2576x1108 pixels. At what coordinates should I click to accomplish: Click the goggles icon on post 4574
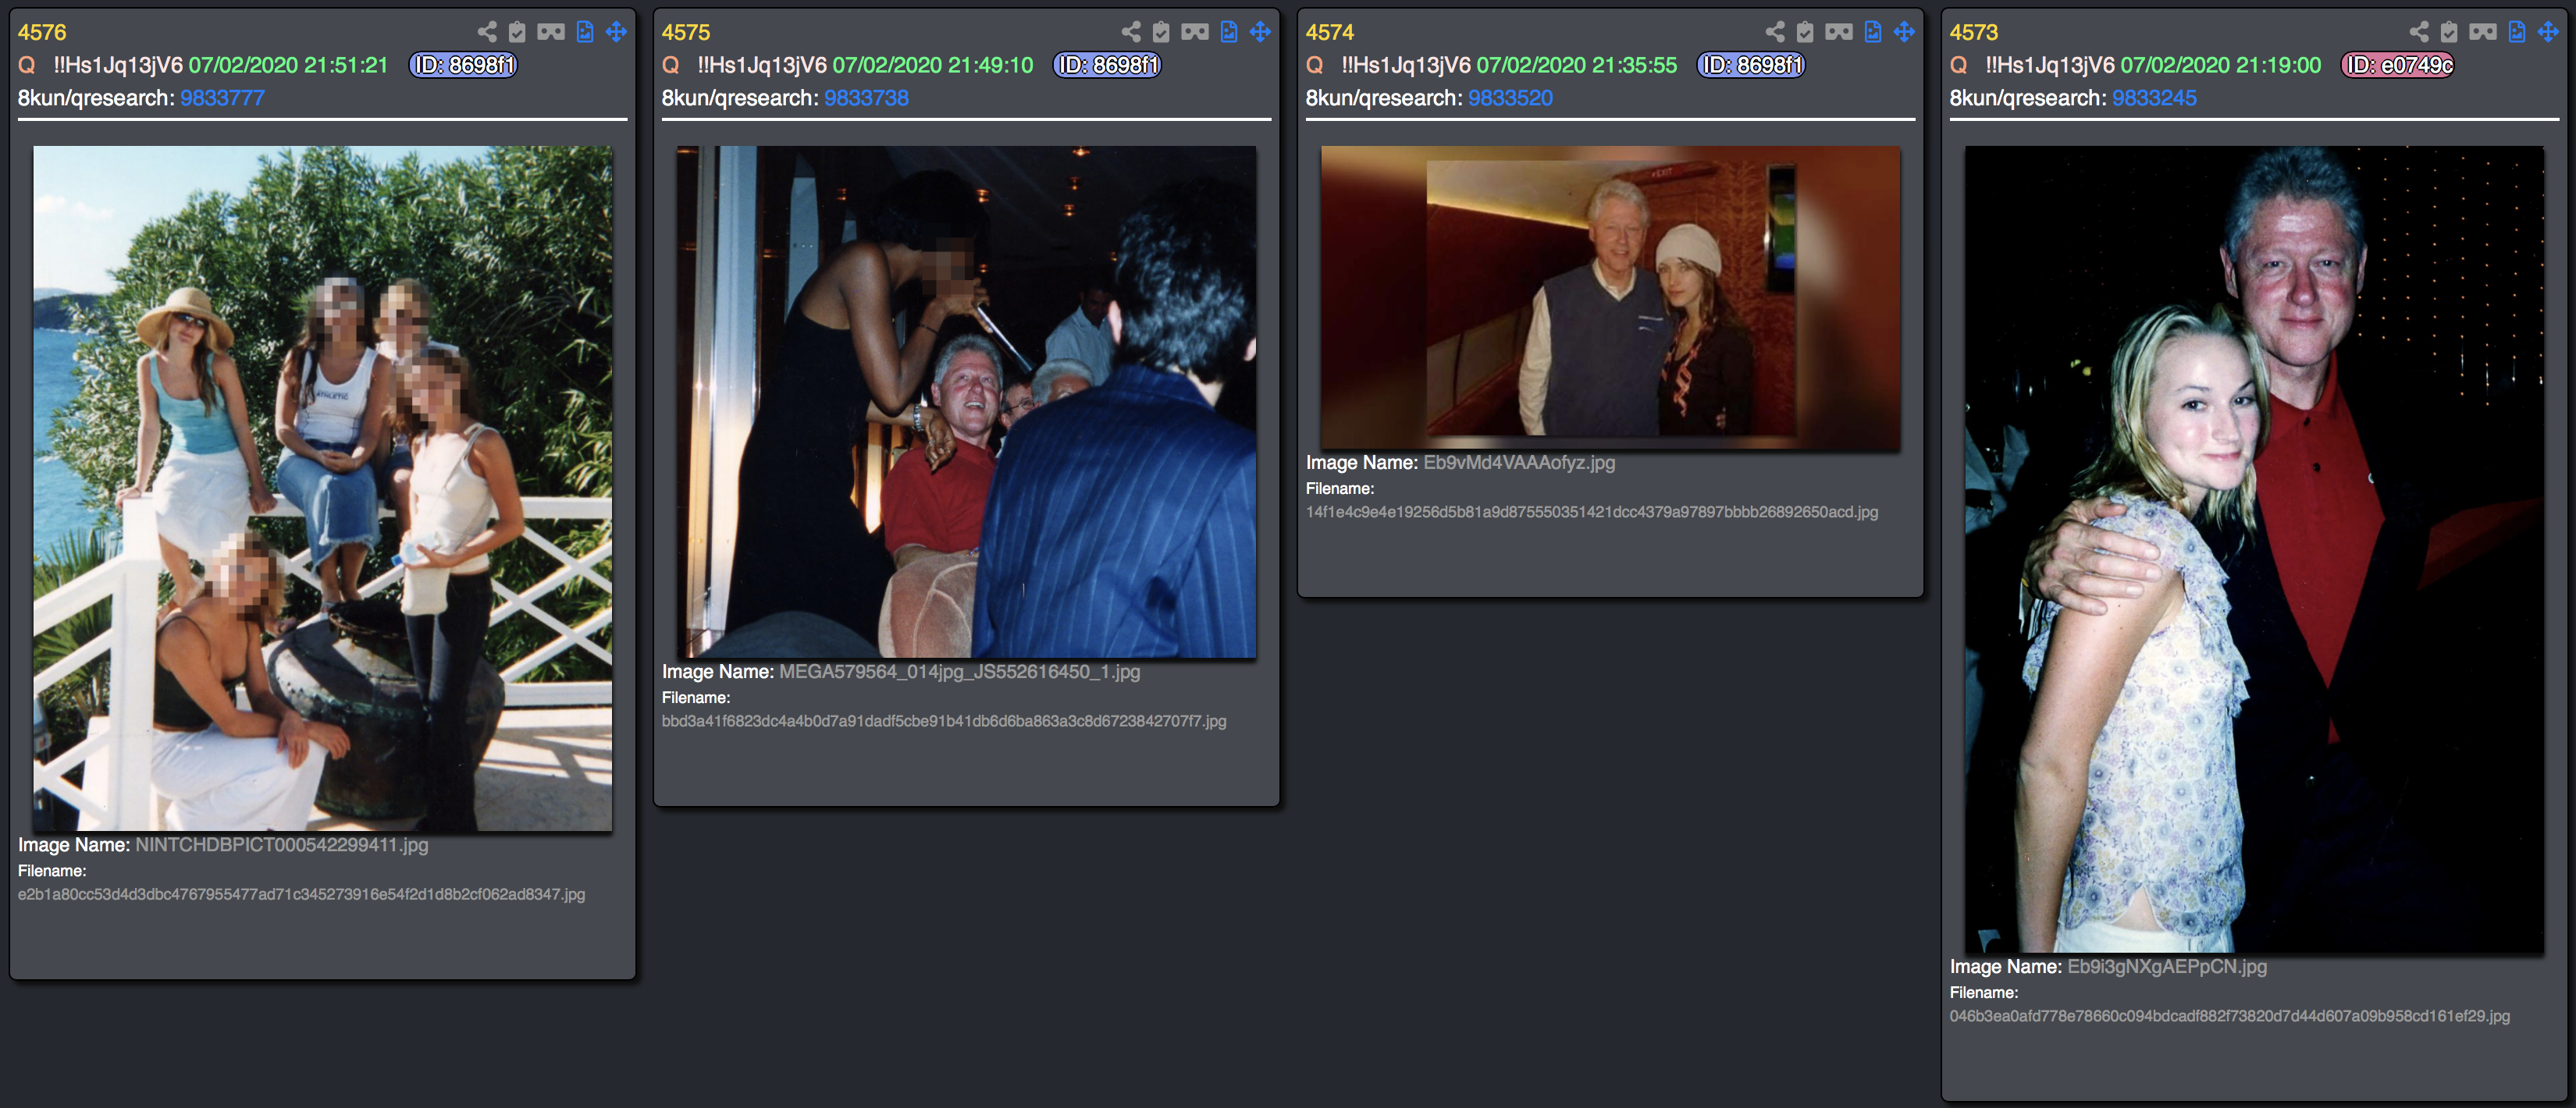1839,32
